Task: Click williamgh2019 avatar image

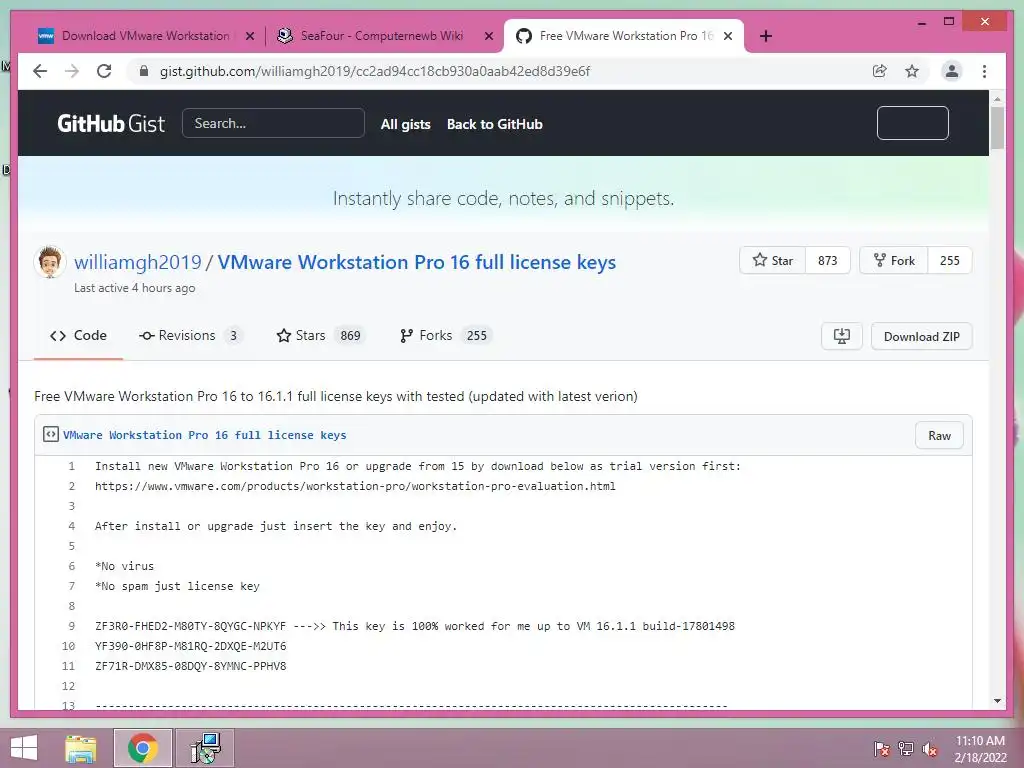Action: pos(50,262)
